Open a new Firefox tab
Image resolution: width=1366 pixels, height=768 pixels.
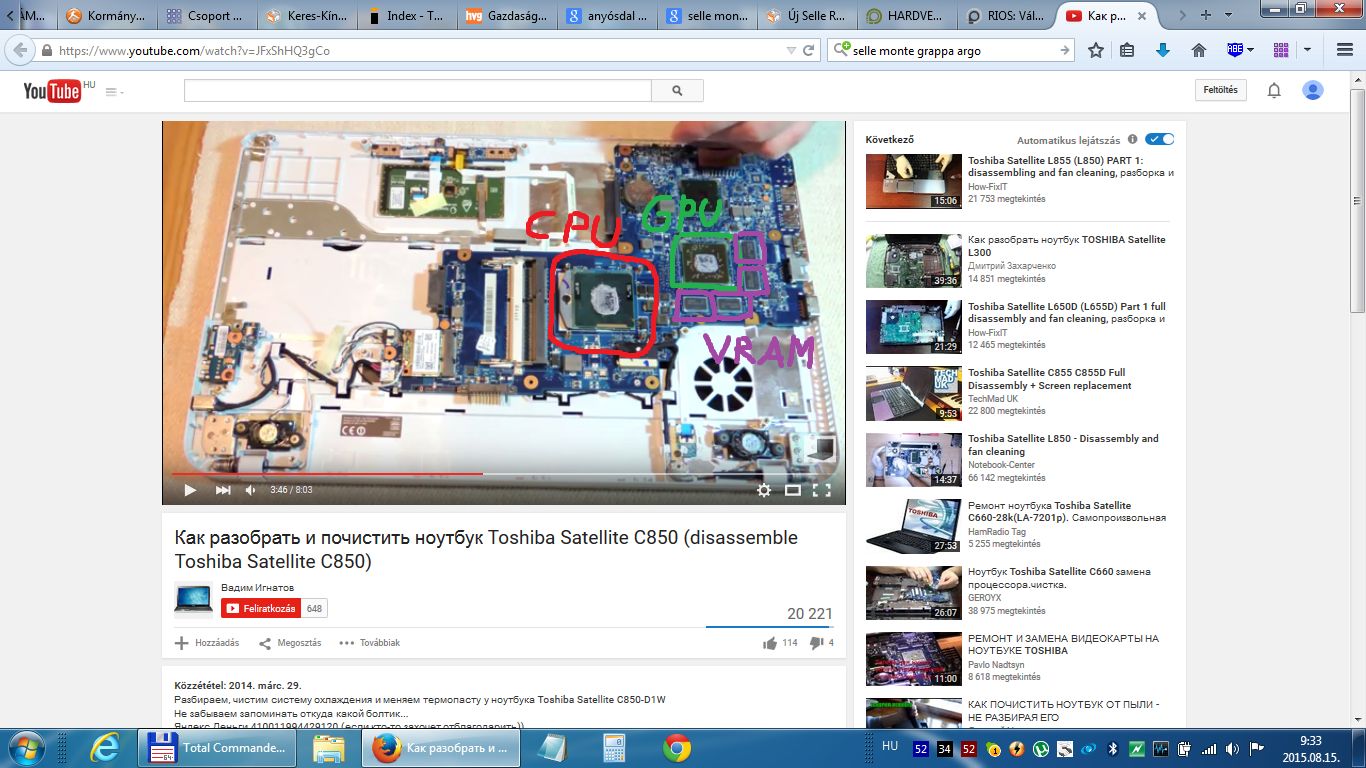[1206, 15]
